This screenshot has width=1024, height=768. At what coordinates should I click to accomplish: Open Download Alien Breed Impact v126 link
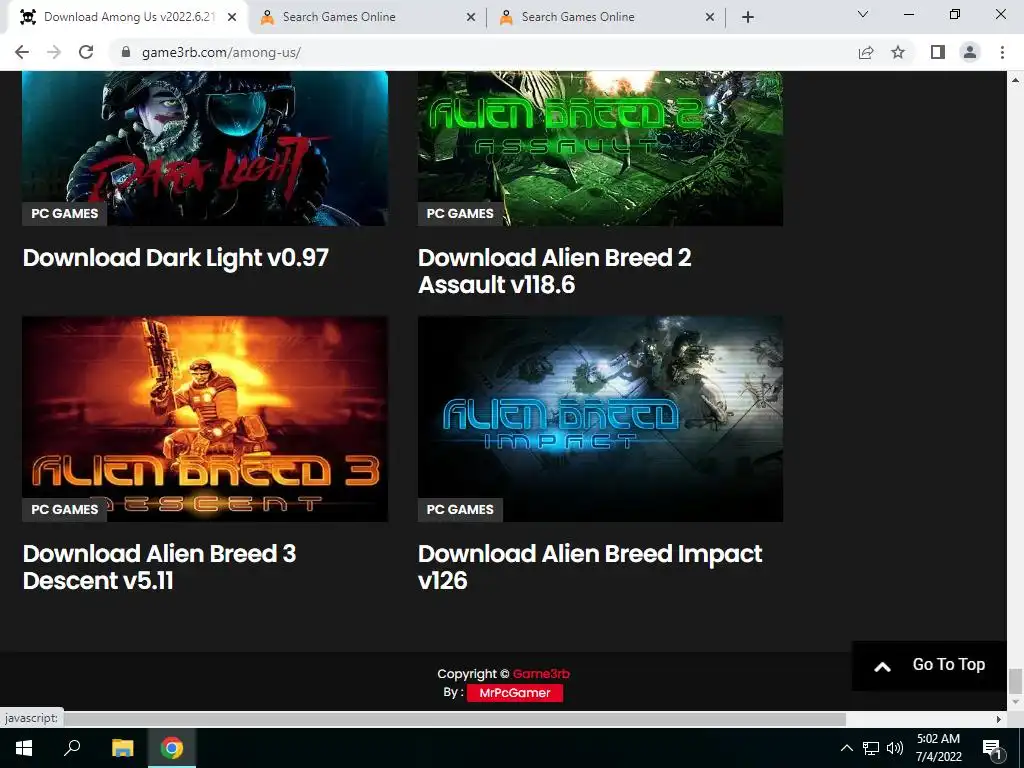tap(590, 567)
